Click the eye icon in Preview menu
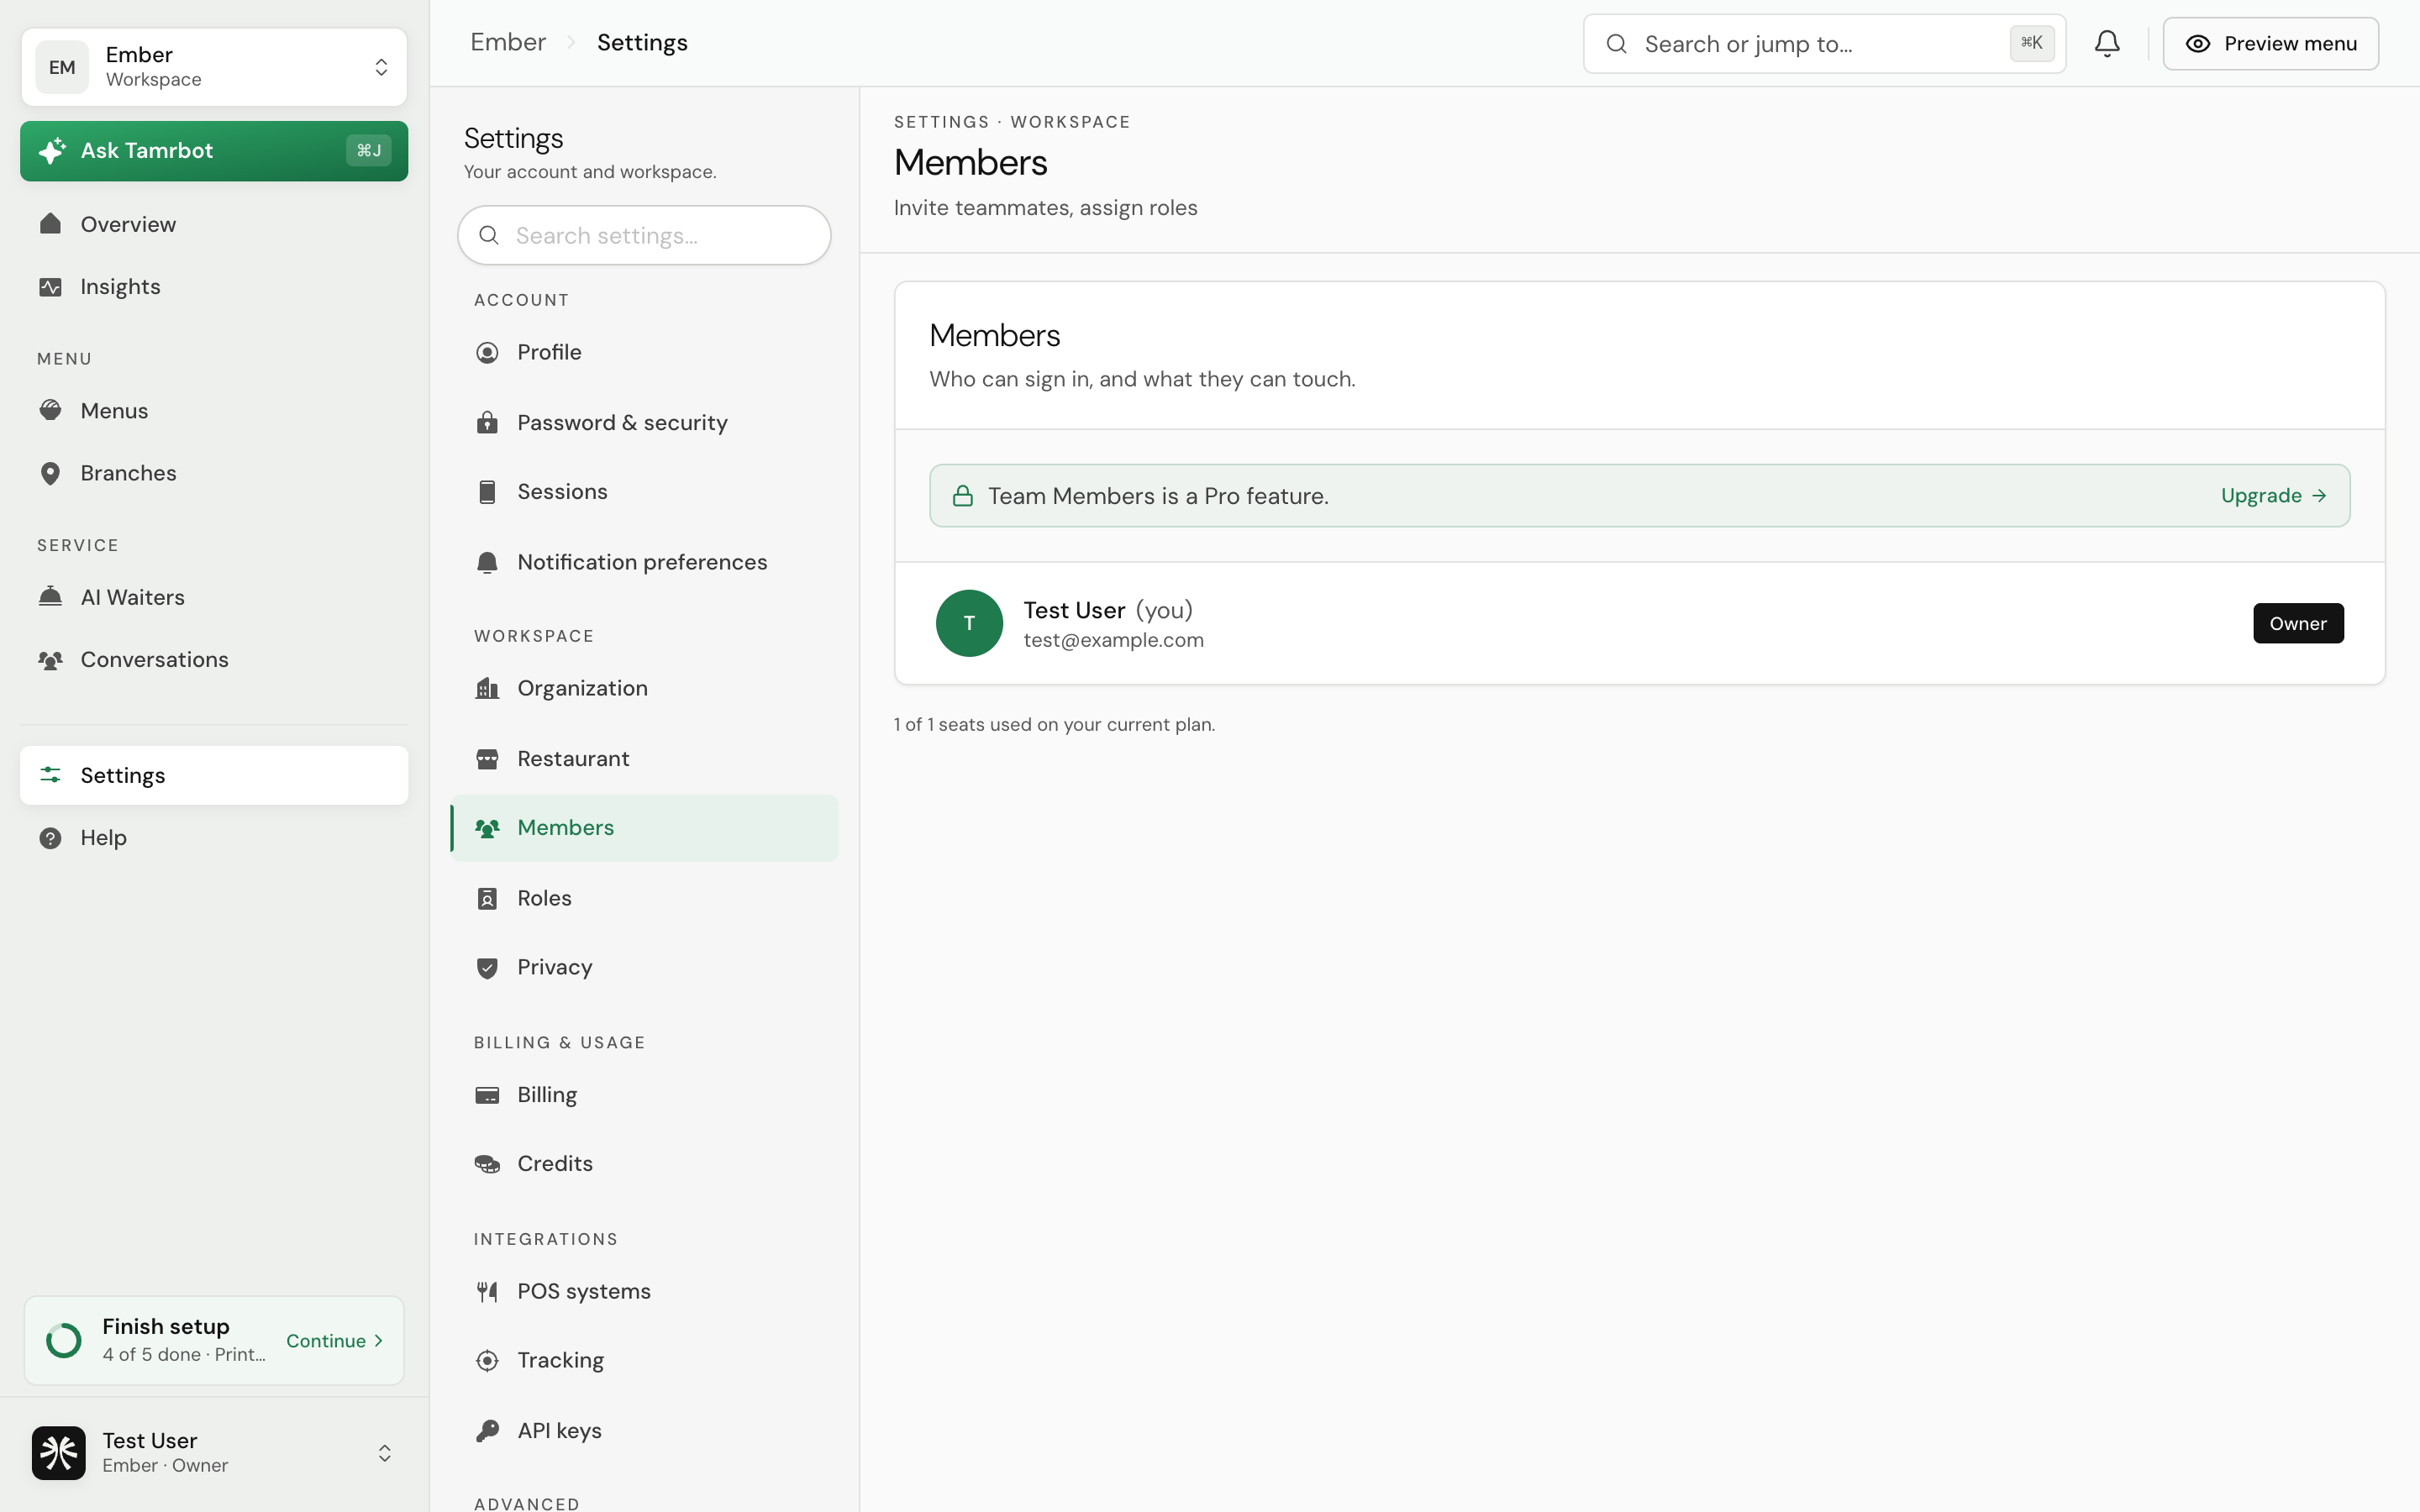This screenshot has height=1512, width=2420. (2197, 44)
